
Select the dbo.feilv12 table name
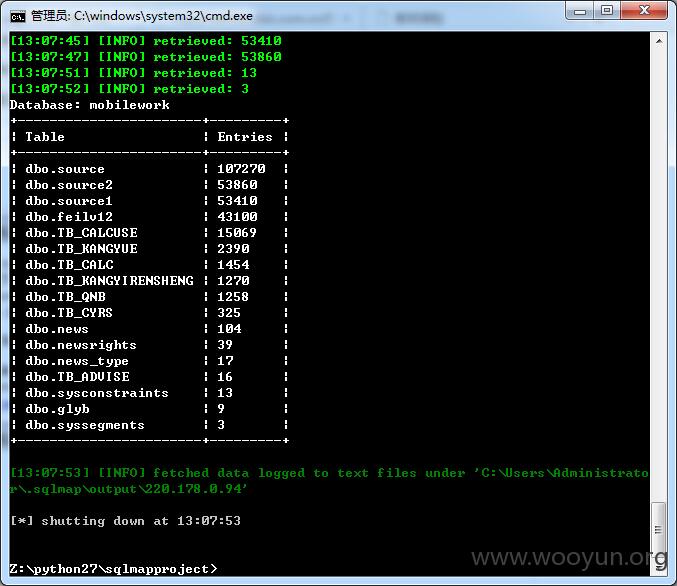tap(69, 217)
